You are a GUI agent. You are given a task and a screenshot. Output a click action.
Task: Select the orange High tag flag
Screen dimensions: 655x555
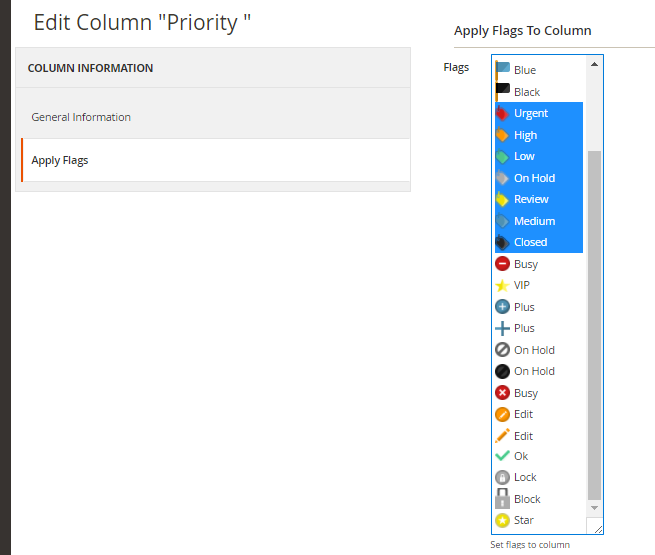(x=525, y=135)
